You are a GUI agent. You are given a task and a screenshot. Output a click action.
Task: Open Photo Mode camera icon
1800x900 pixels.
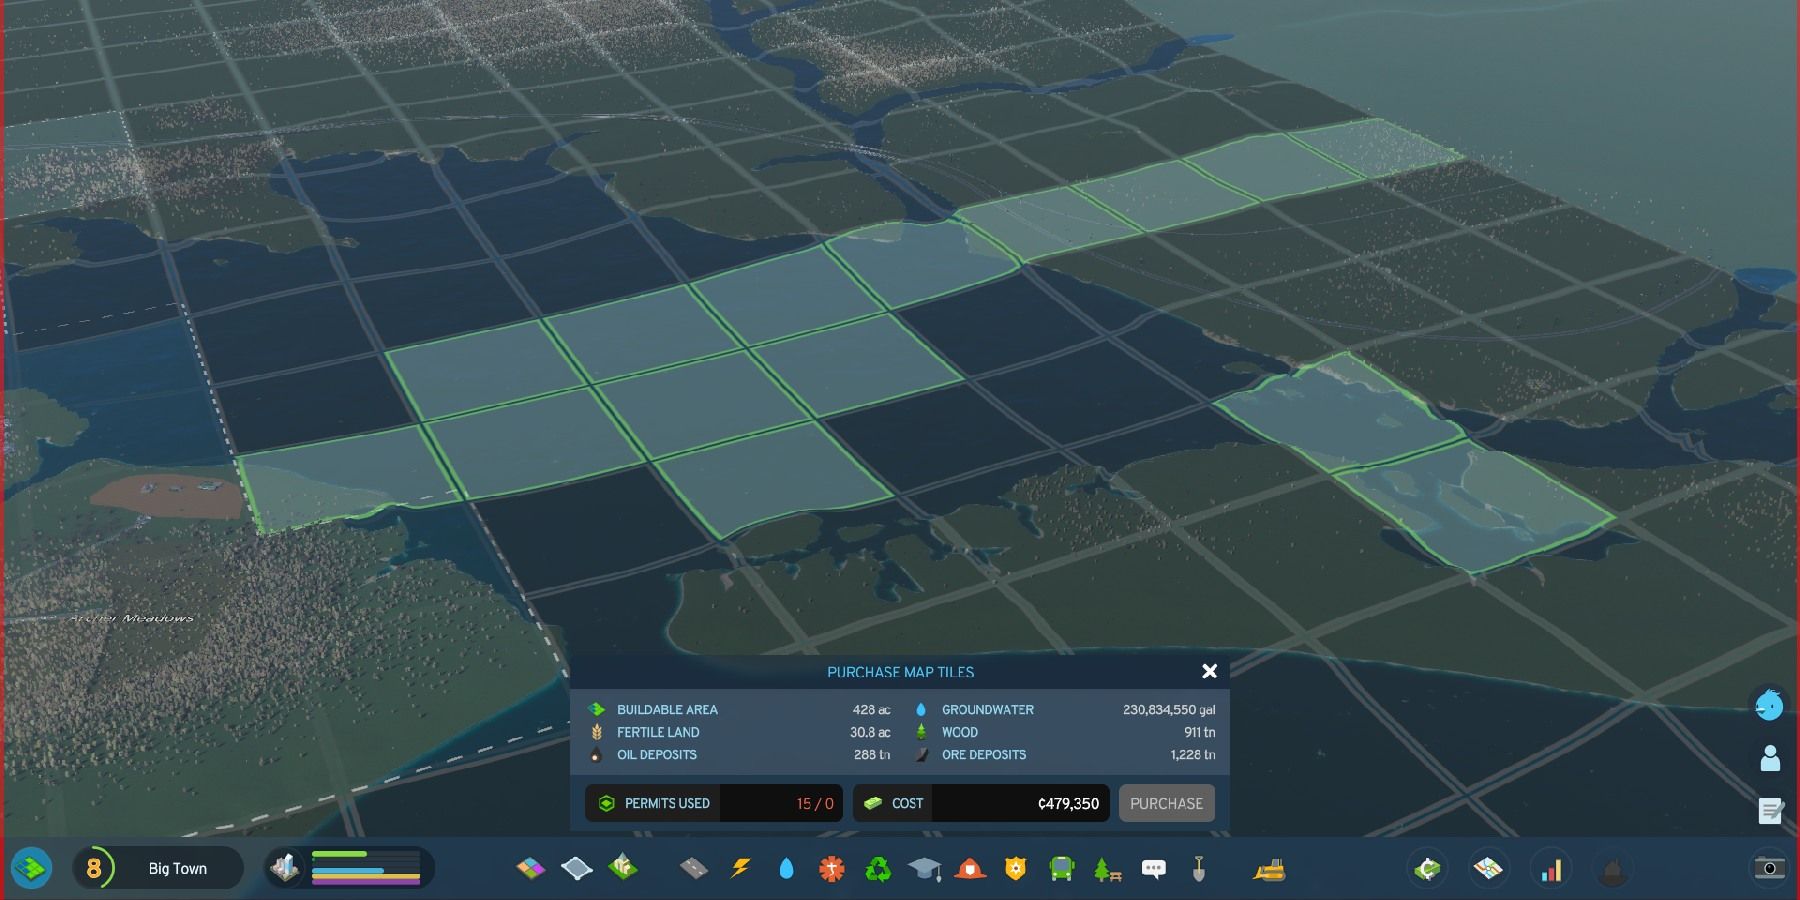click(1769, 868)
